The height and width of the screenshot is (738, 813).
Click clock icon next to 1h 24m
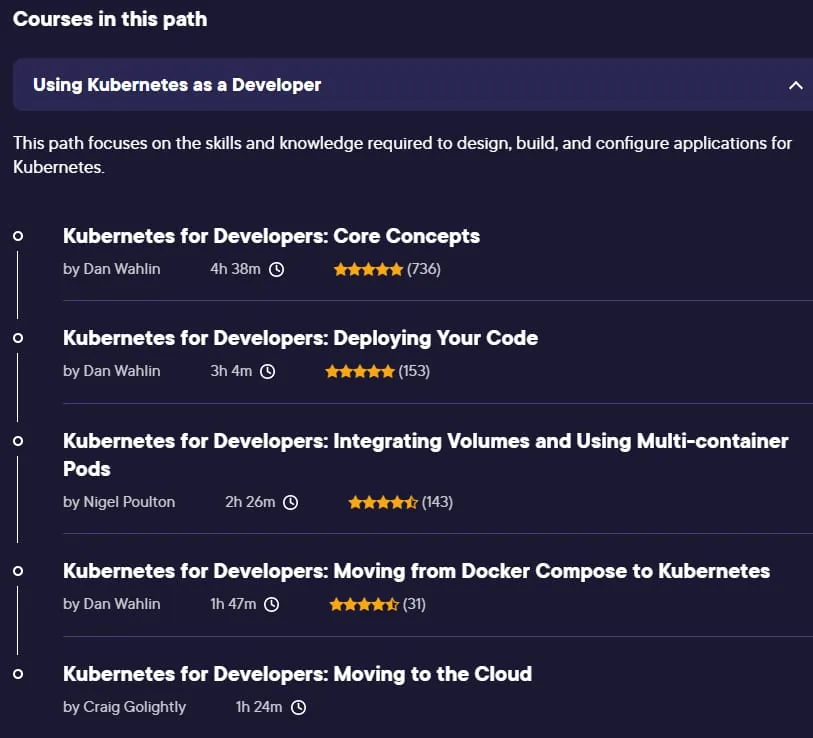tap(299, 707)
